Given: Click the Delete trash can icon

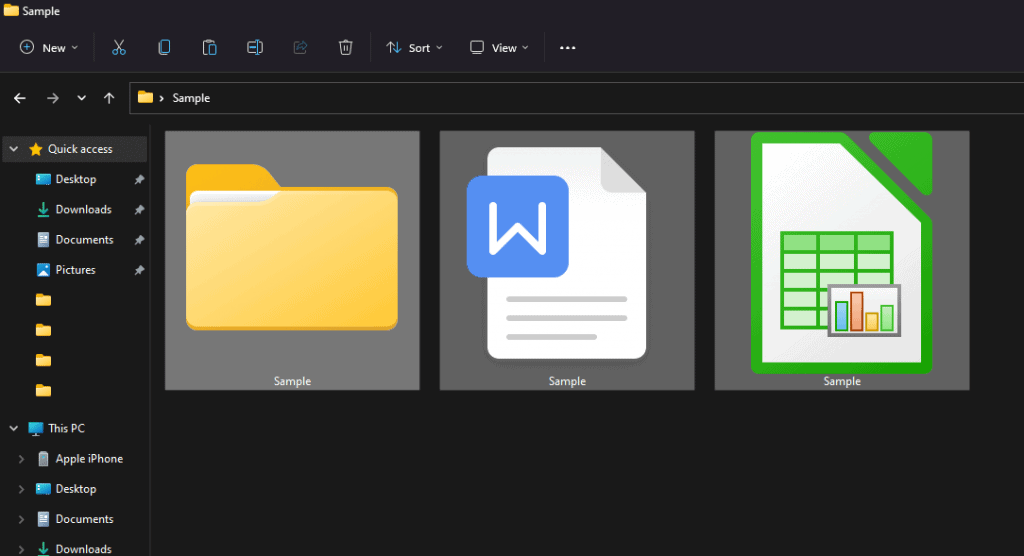Looking at the screenshot, I should pos(345,47).
